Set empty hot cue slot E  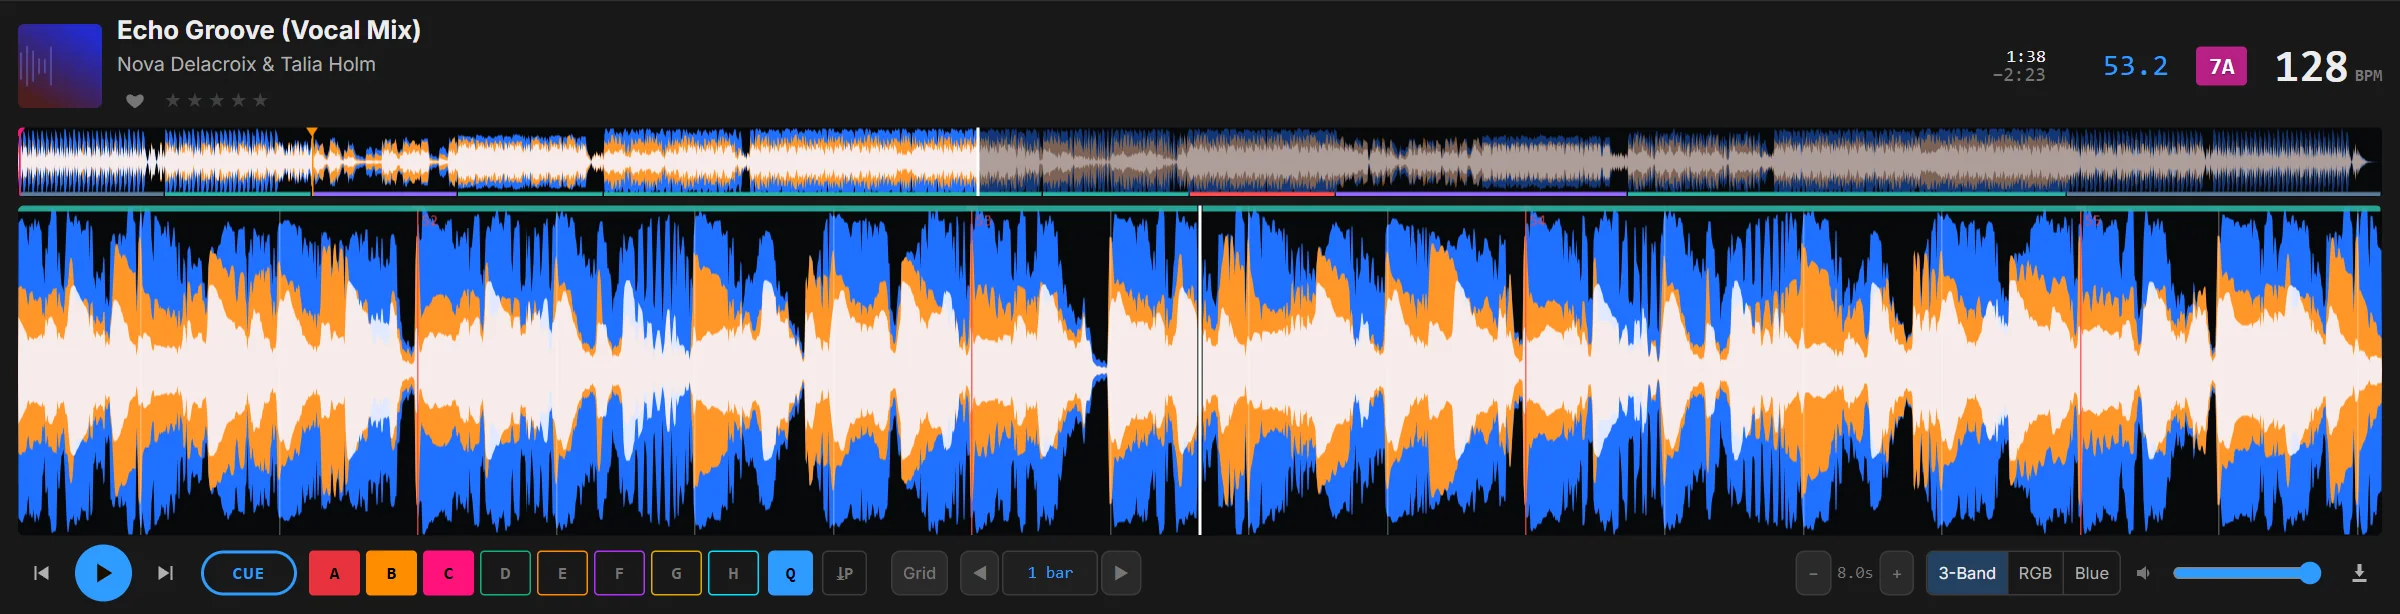pos(562,573)
